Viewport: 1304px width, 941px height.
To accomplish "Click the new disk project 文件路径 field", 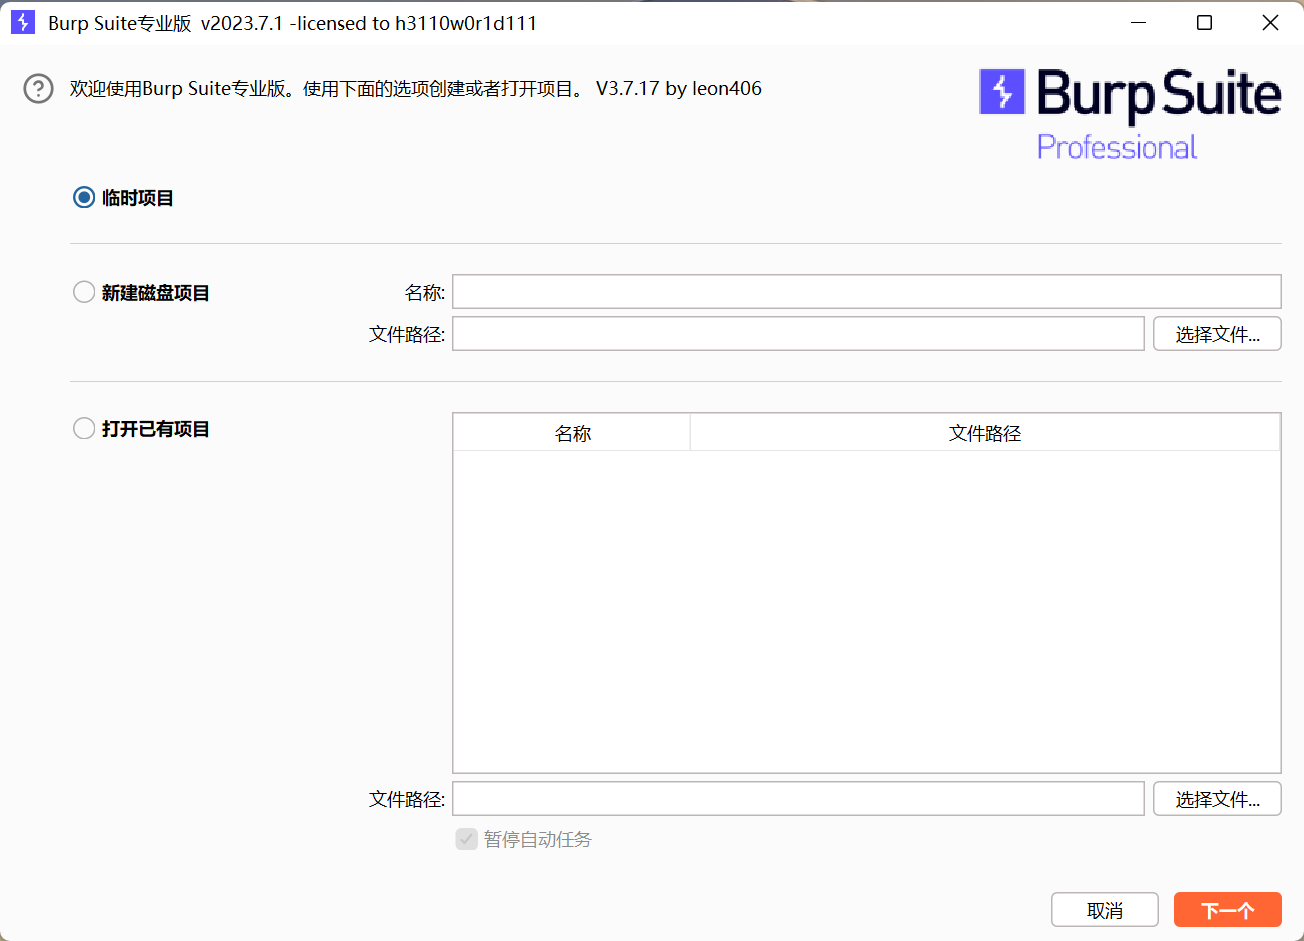I will click(798, 334).
